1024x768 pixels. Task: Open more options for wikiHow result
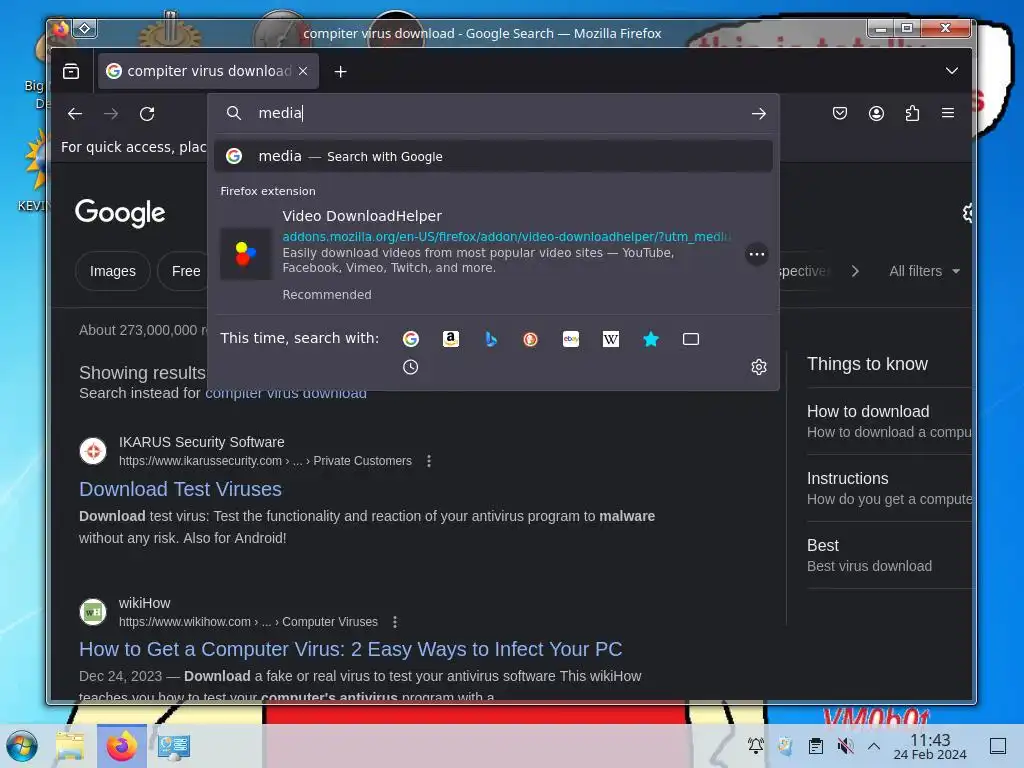click(x=394, y=622)
